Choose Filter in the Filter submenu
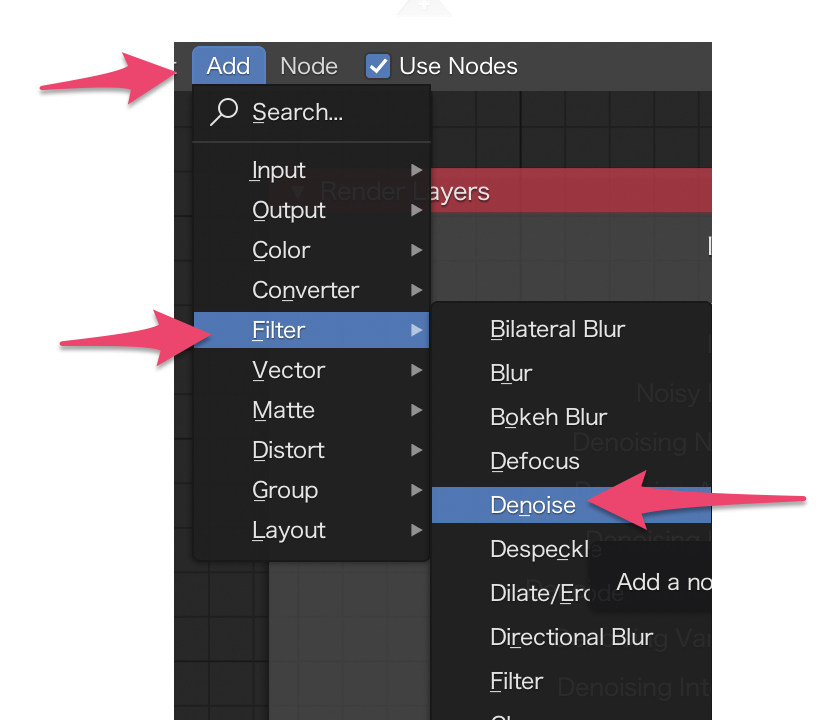 571,681
